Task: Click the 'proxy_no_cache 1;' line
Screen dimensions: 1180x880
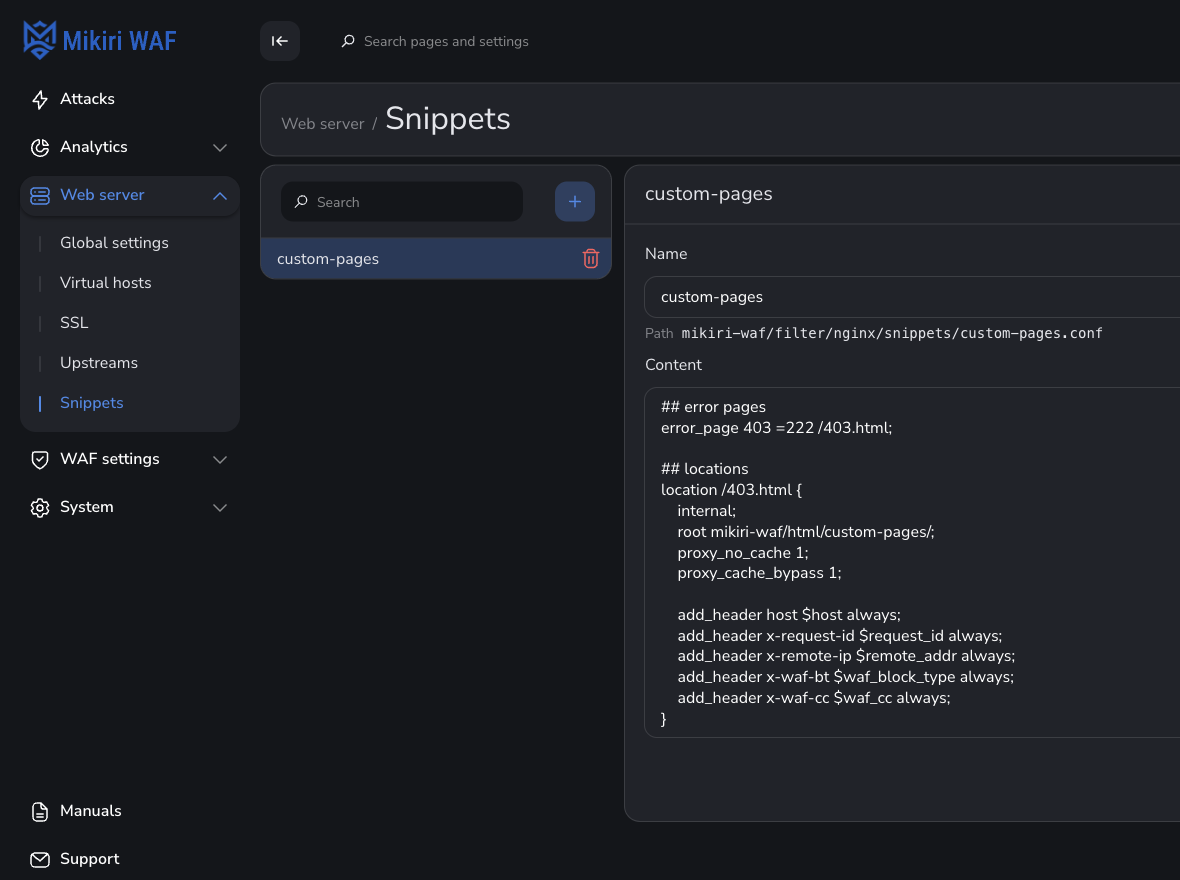Action: [x=743, y=553]
